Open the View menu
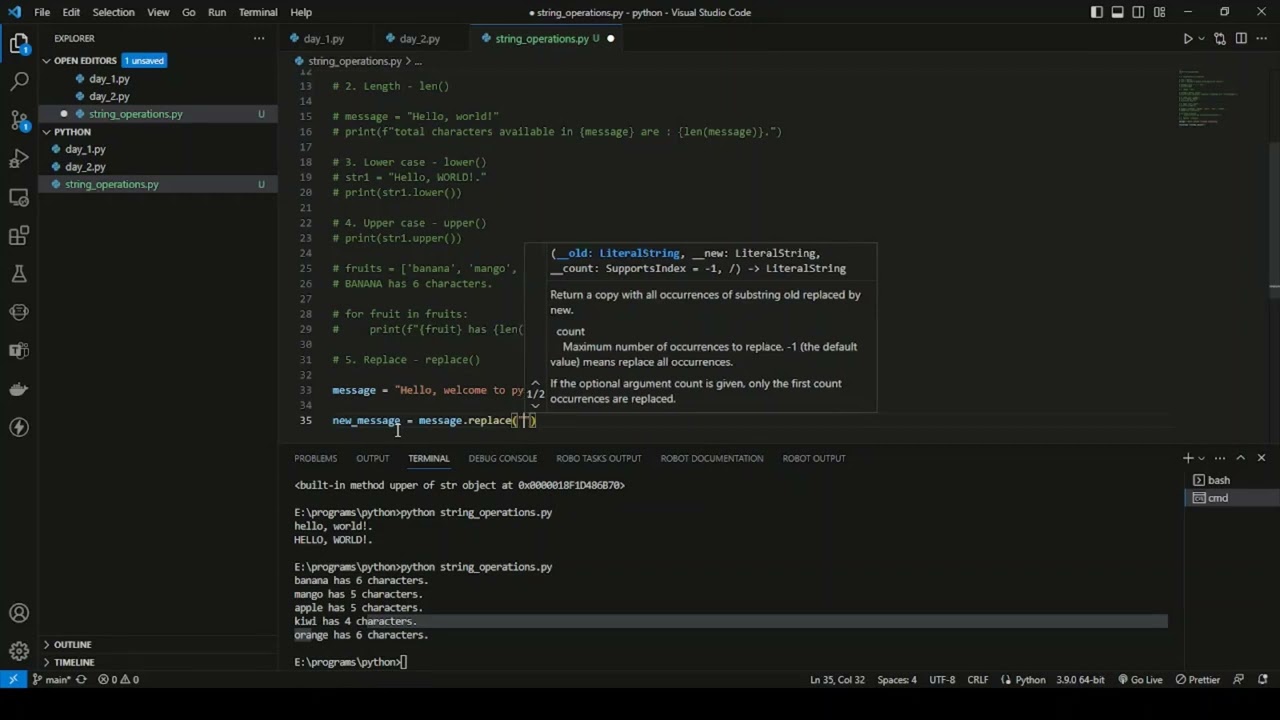Screen dimensions: 1280x720 pos(158,12)
